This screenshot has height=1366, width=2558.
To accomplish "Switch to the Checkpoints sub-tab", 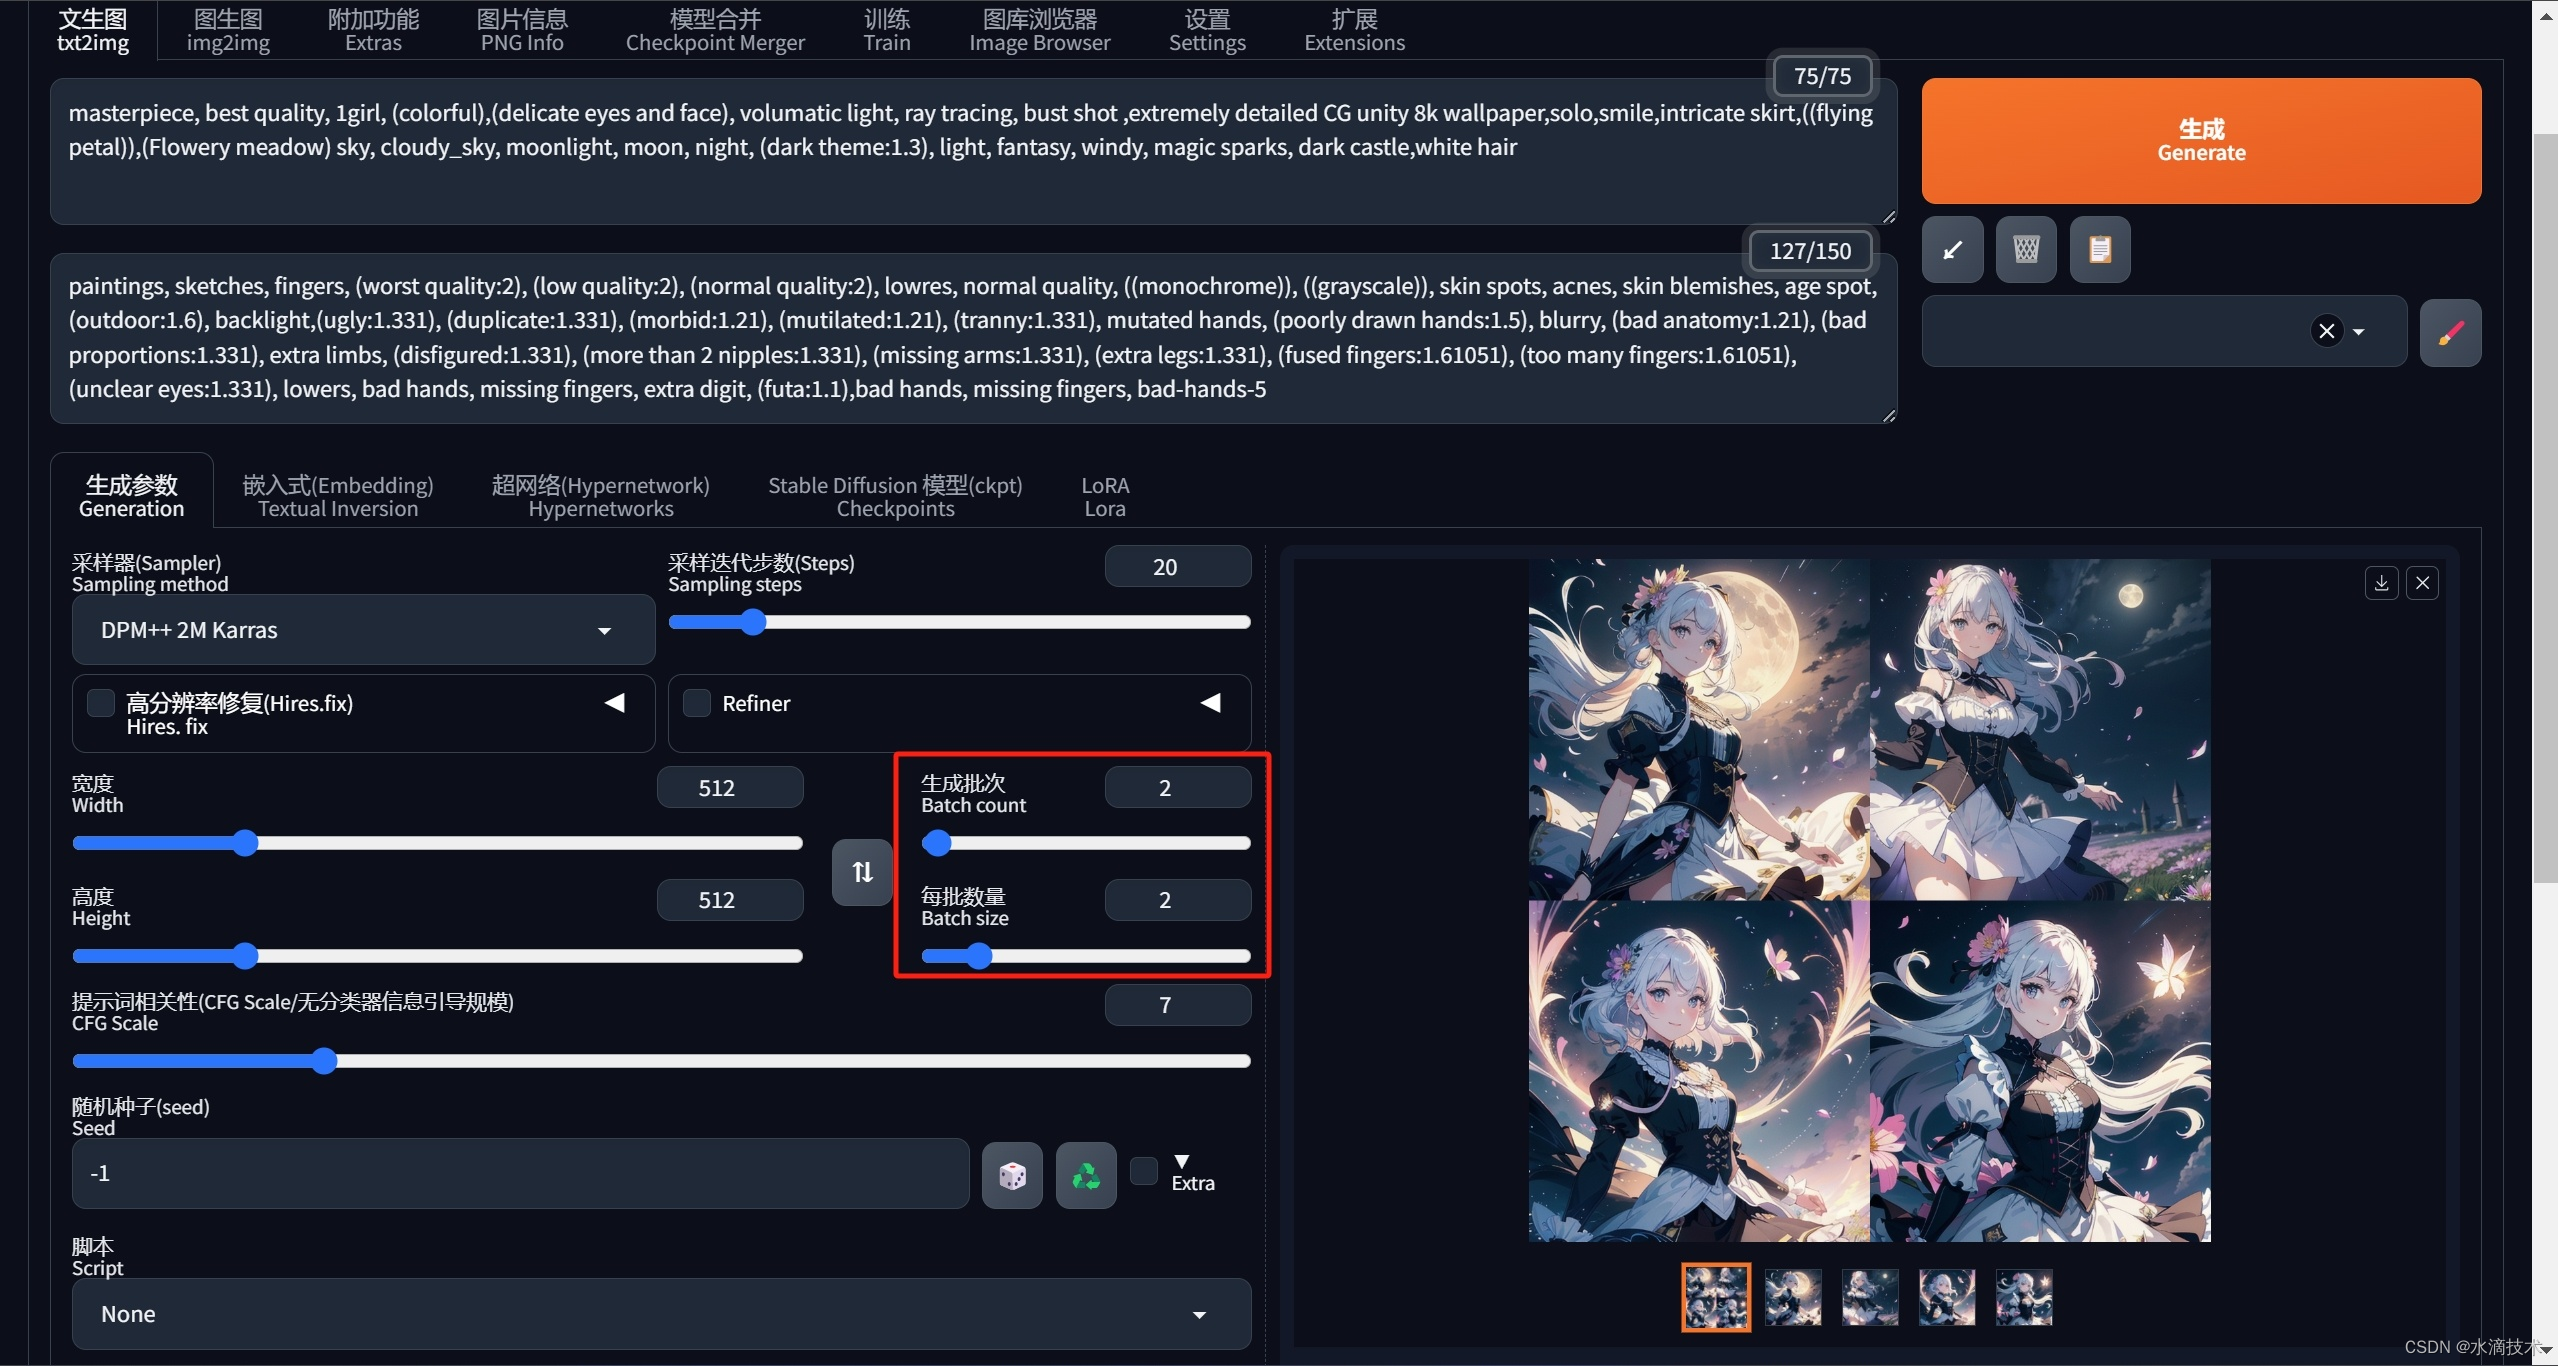I will (895, 496).
